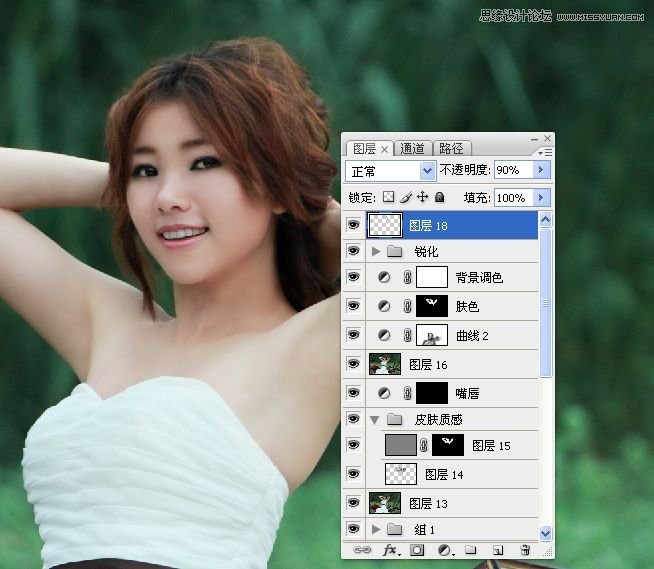Screen dimensions: 654x569
Task: Toggle visibility of 图层 16
Action: click(354, 364)
